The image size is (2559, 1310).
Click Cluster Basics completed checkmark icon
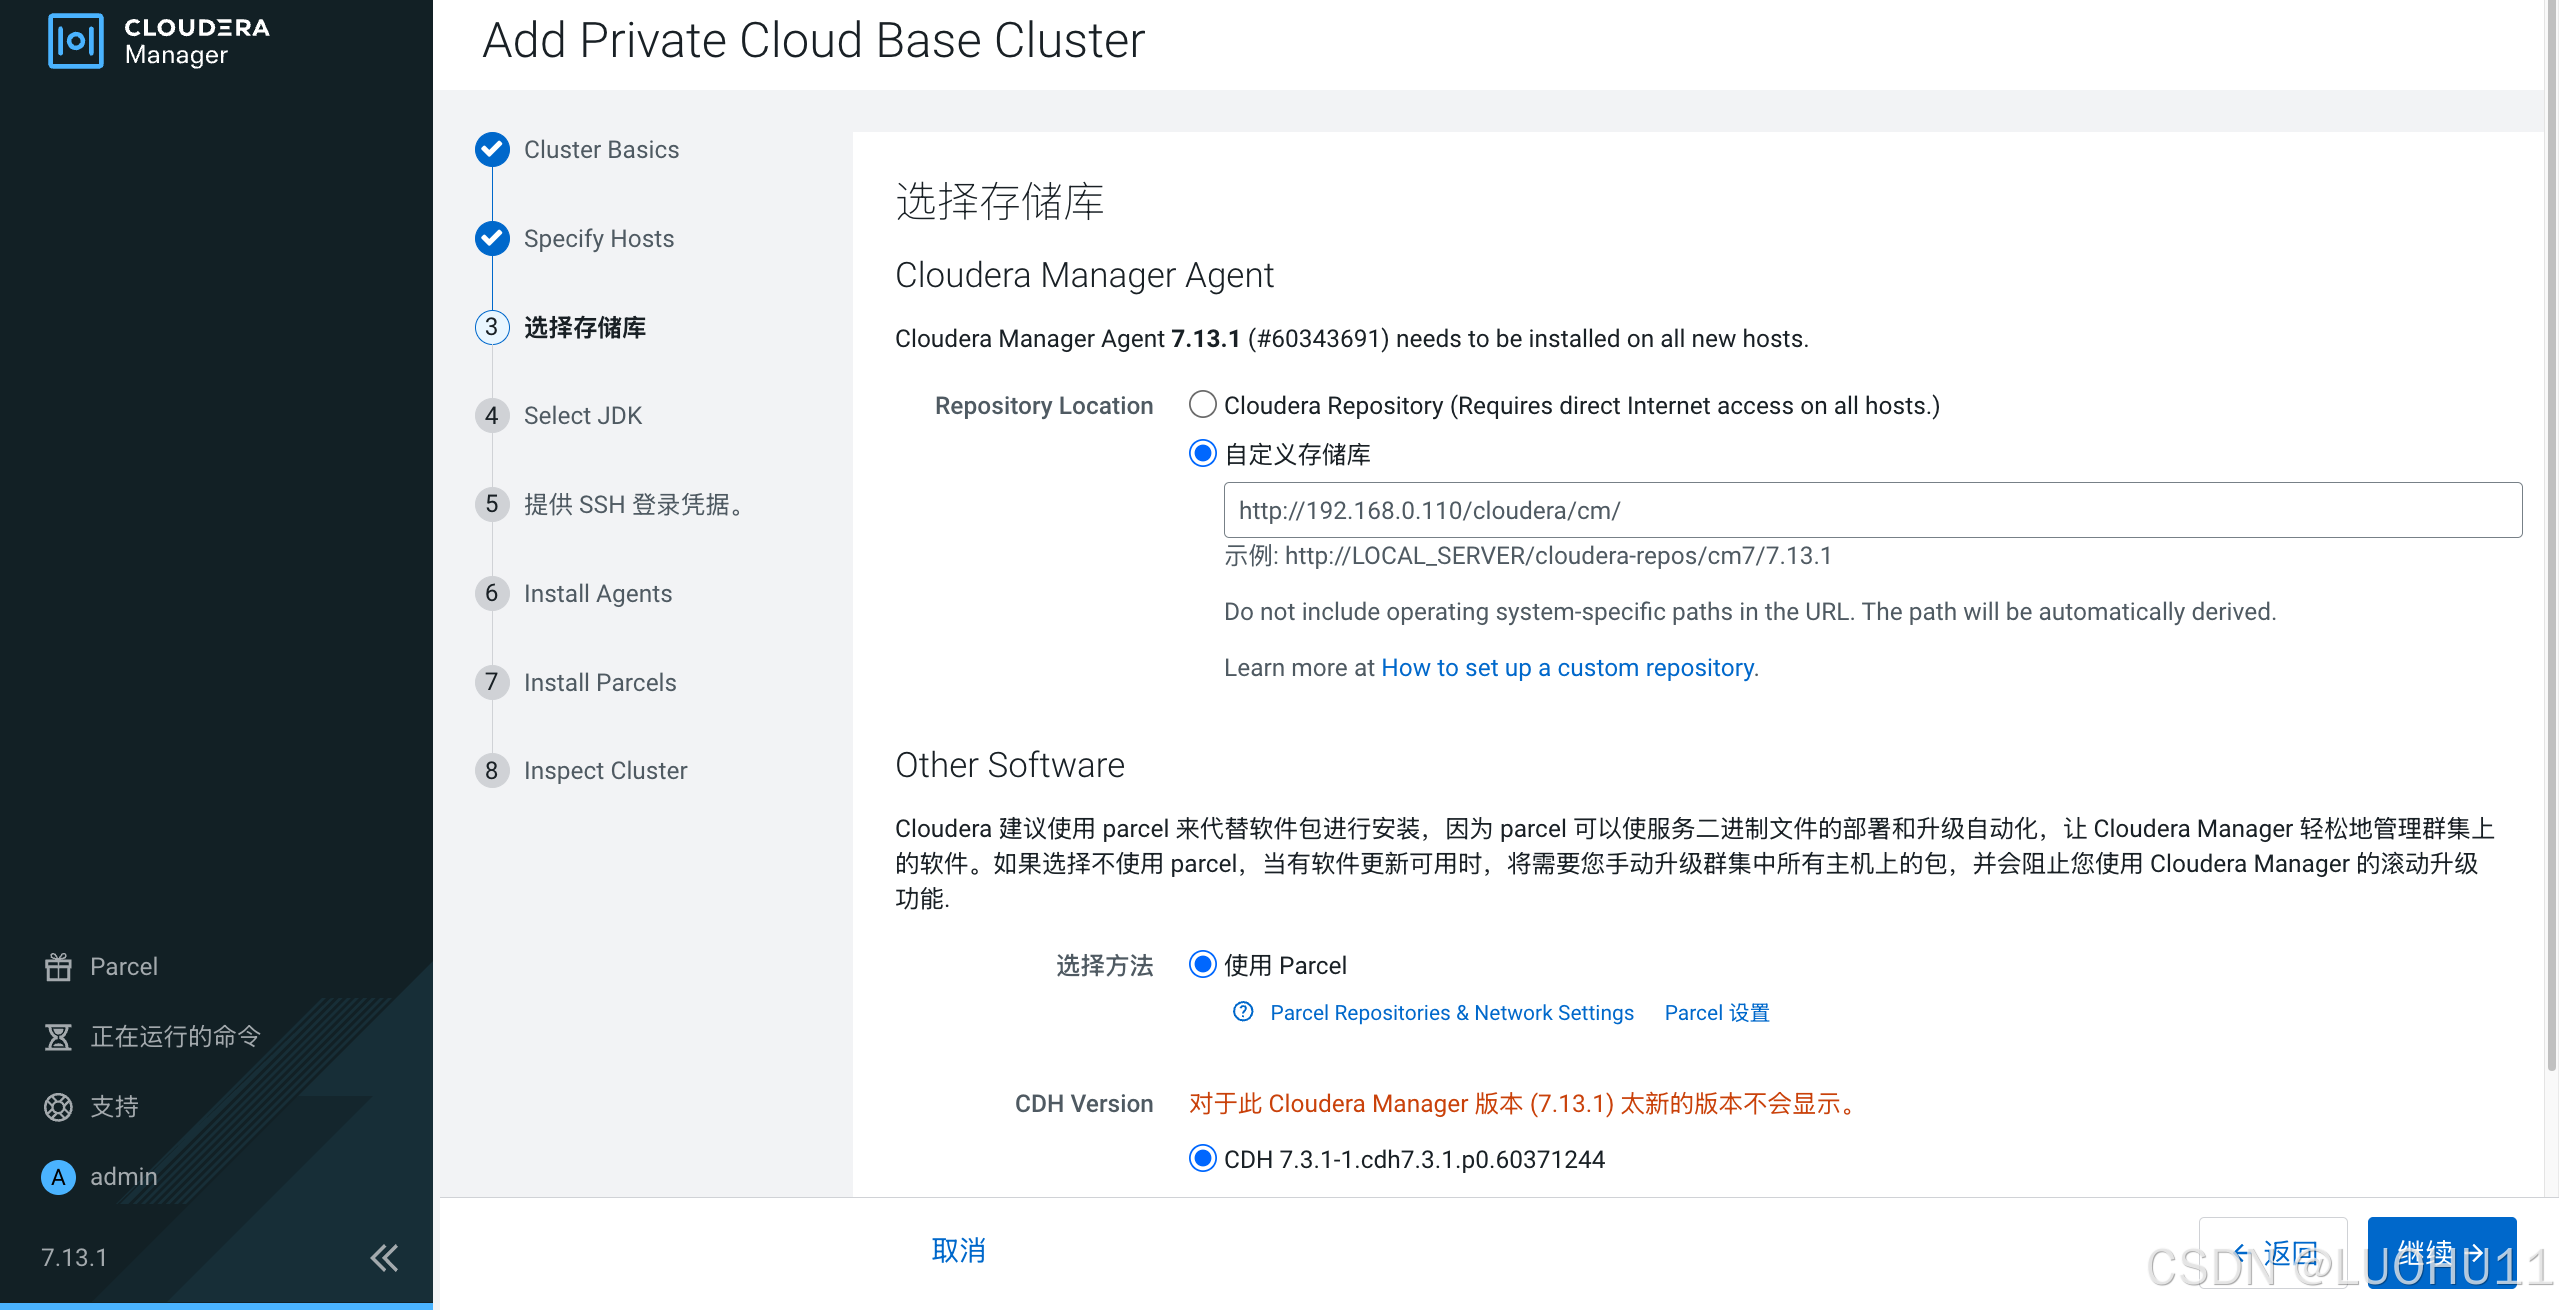pyautogui.click(x=492, y=150)
